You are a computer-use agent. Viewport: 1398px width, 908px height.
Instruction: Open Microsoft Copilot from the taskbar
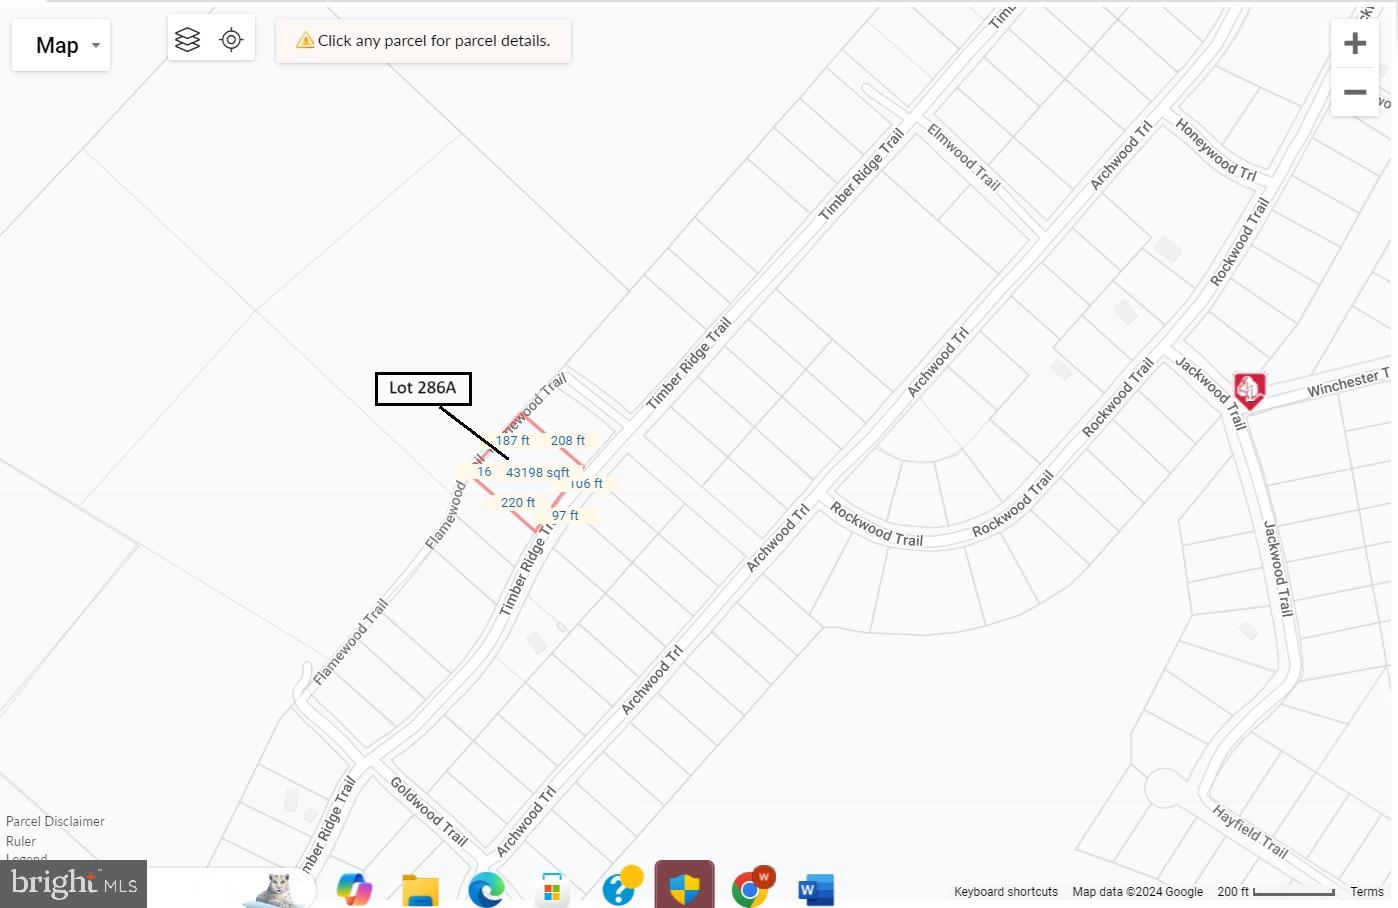click(354, 888)
